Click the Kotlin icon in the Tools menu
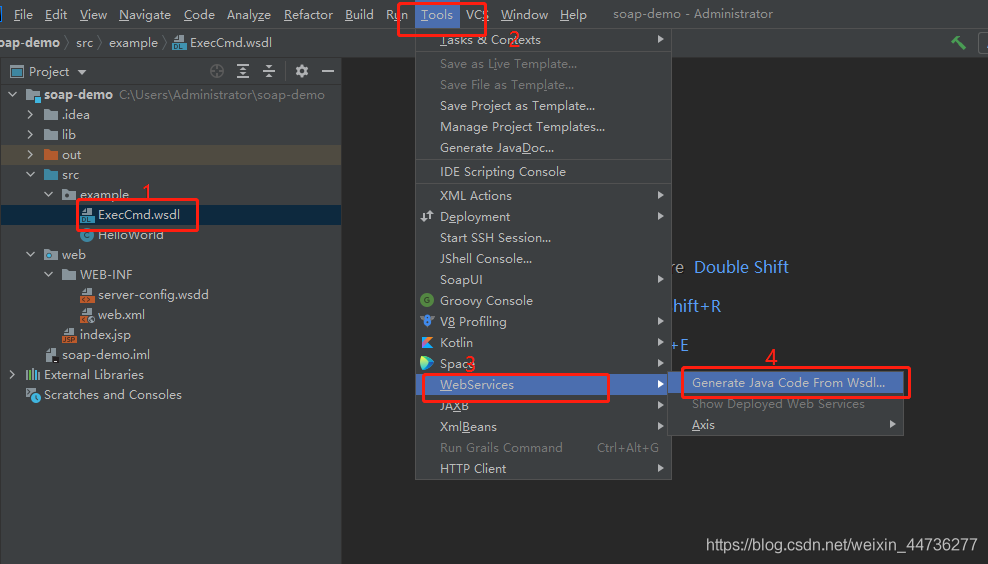988x564 pixels. click(427, 342)
